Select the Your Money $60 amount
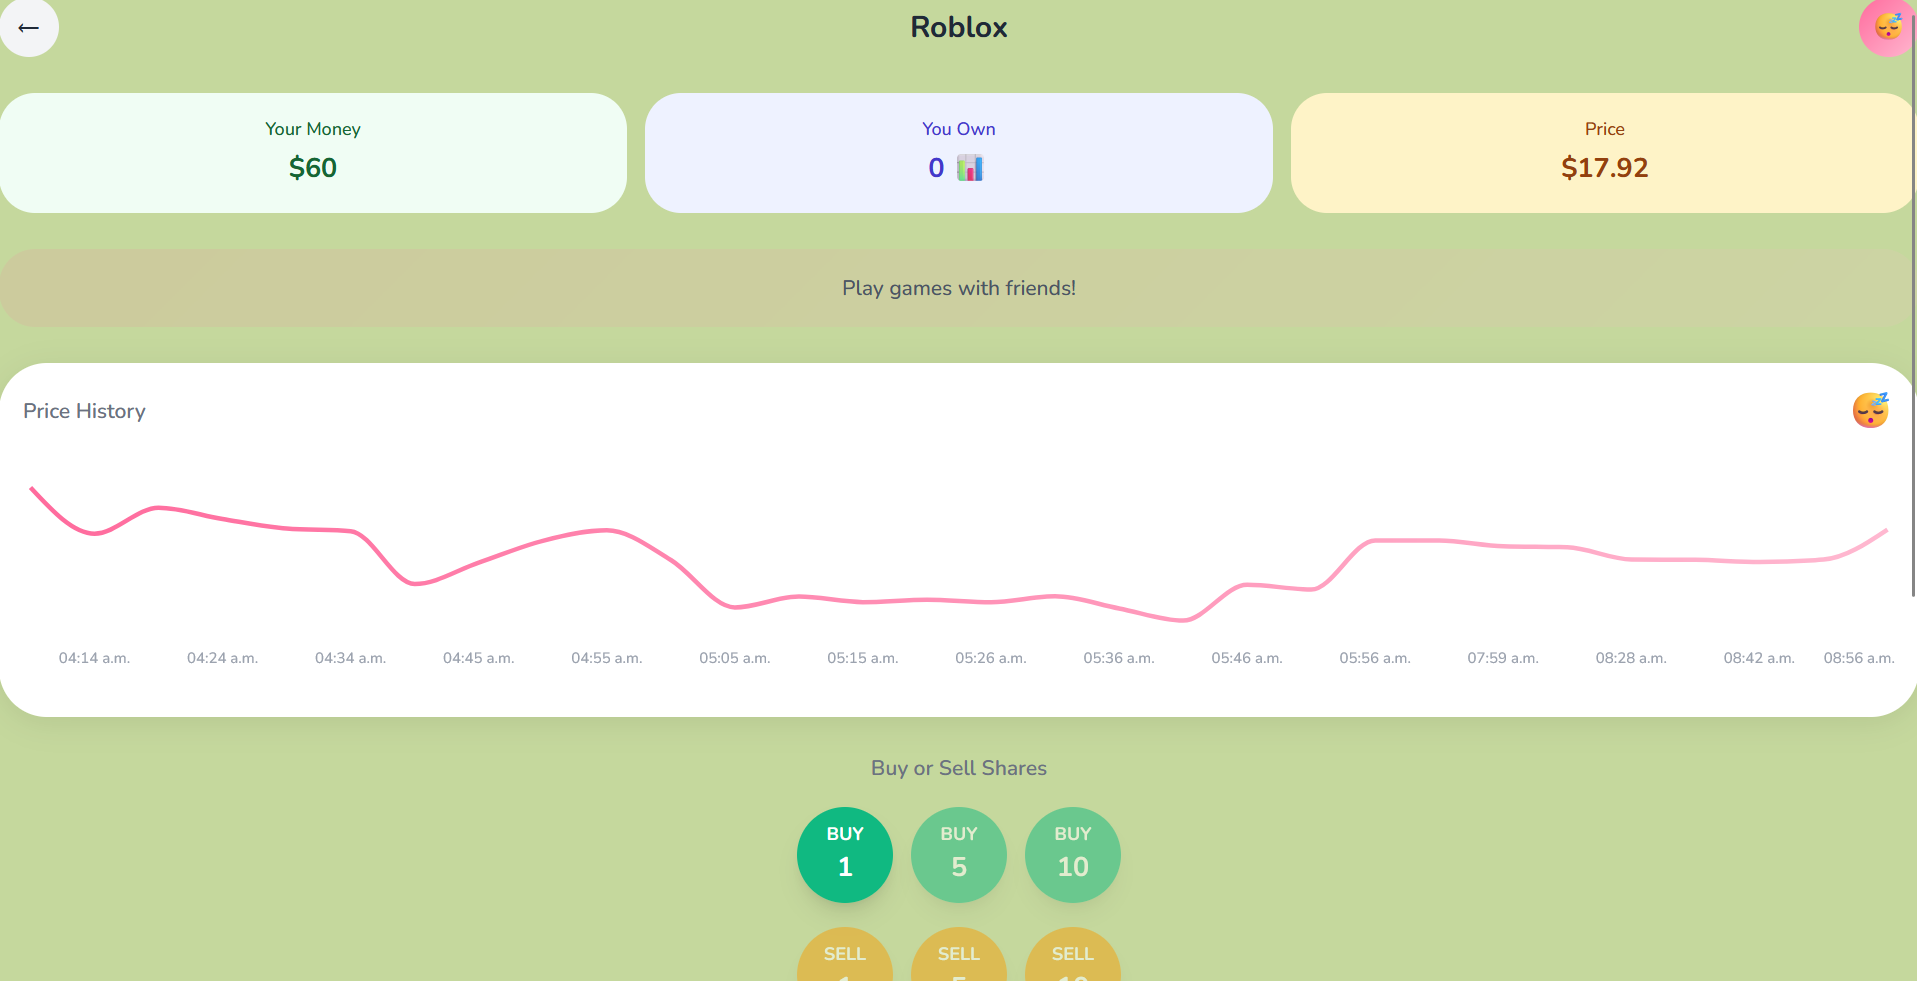This screenshot has height=981, width=1917. coord(313,168)
